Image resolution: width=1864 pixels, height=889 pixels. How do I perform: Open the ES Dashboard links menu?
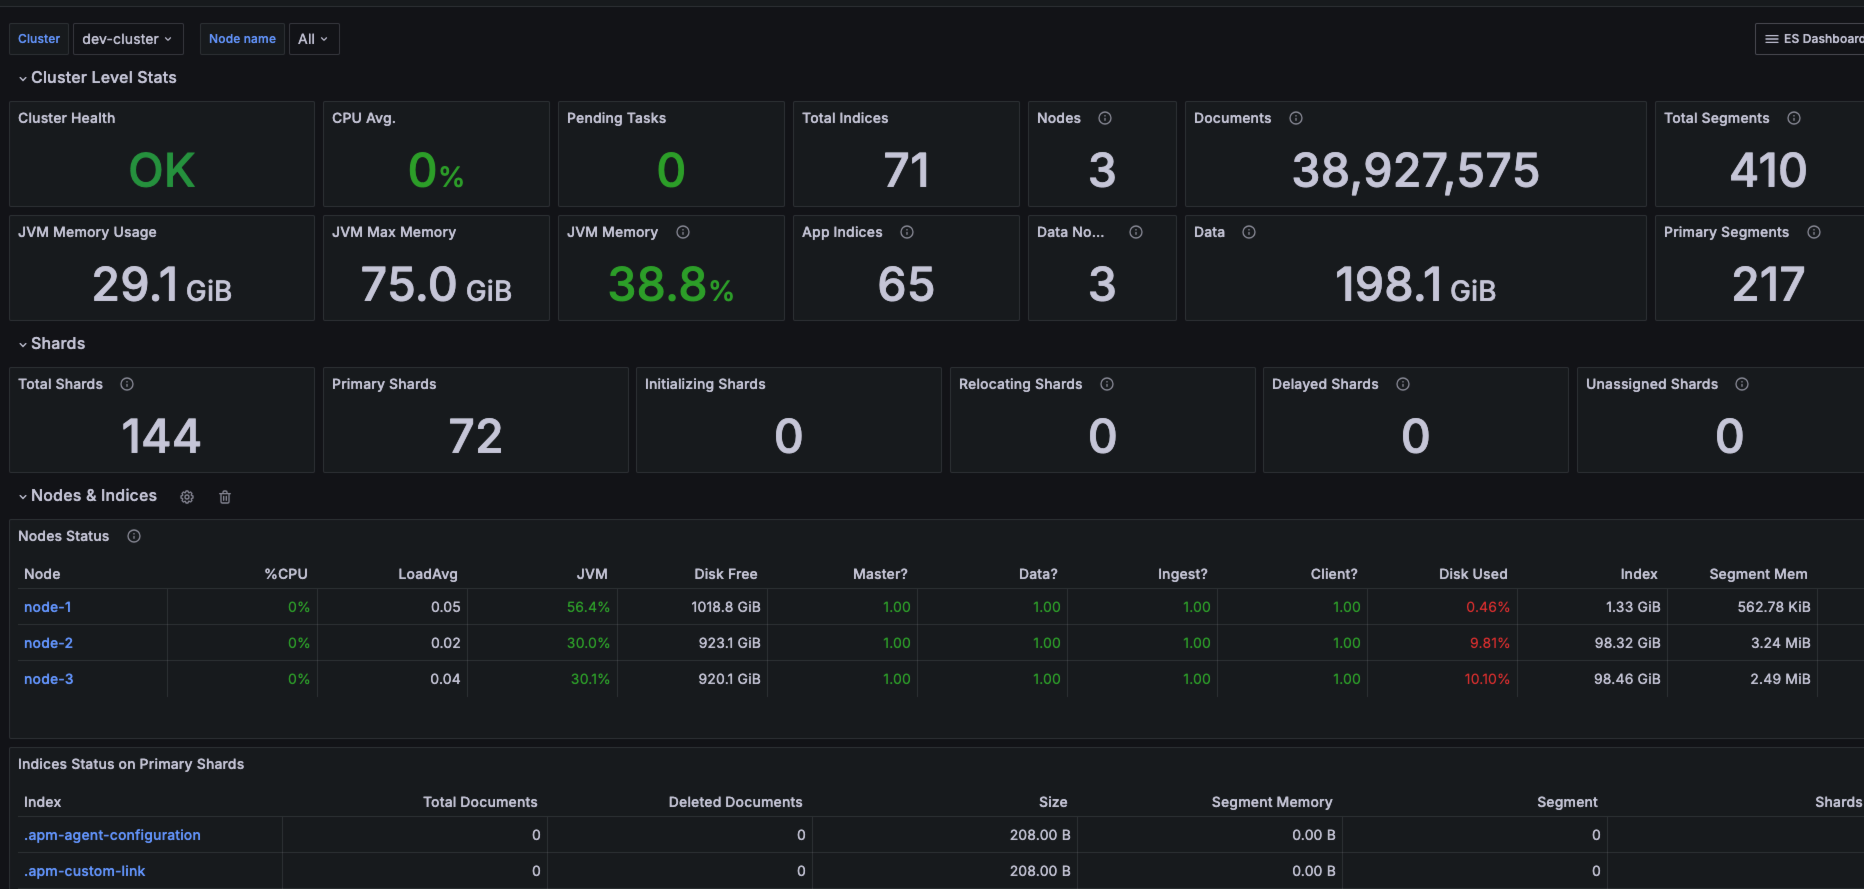[x=1810, y=39]
